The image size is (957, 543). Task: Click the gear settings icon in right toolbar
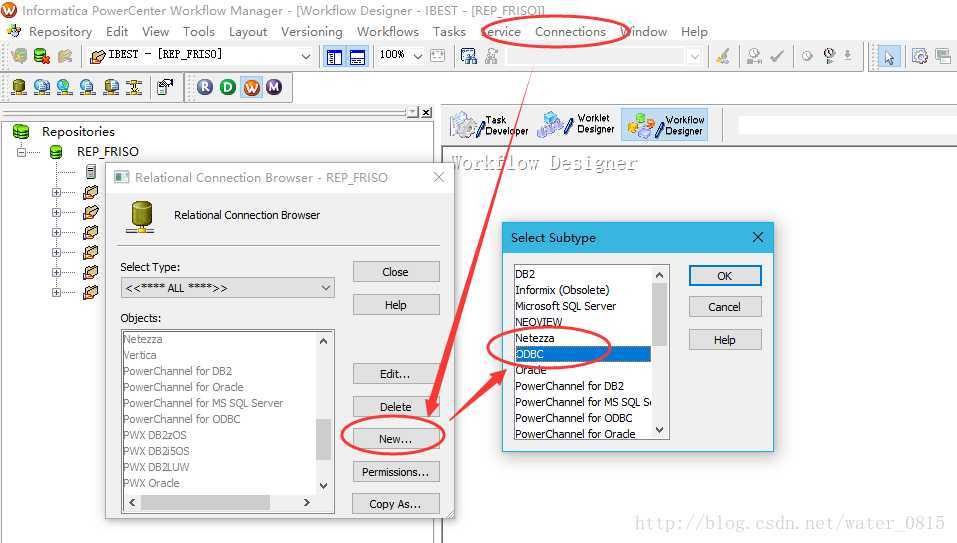[x=919, y=56]
